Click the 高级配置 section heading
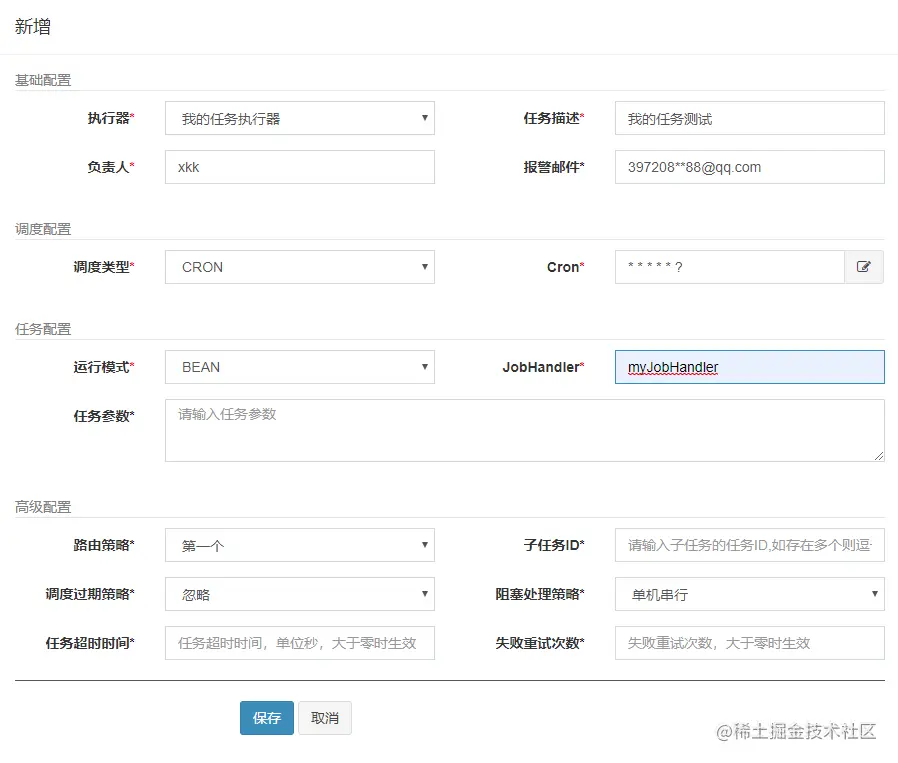The width and height of the screenshot is (898, 763). [x=43, y=507]
